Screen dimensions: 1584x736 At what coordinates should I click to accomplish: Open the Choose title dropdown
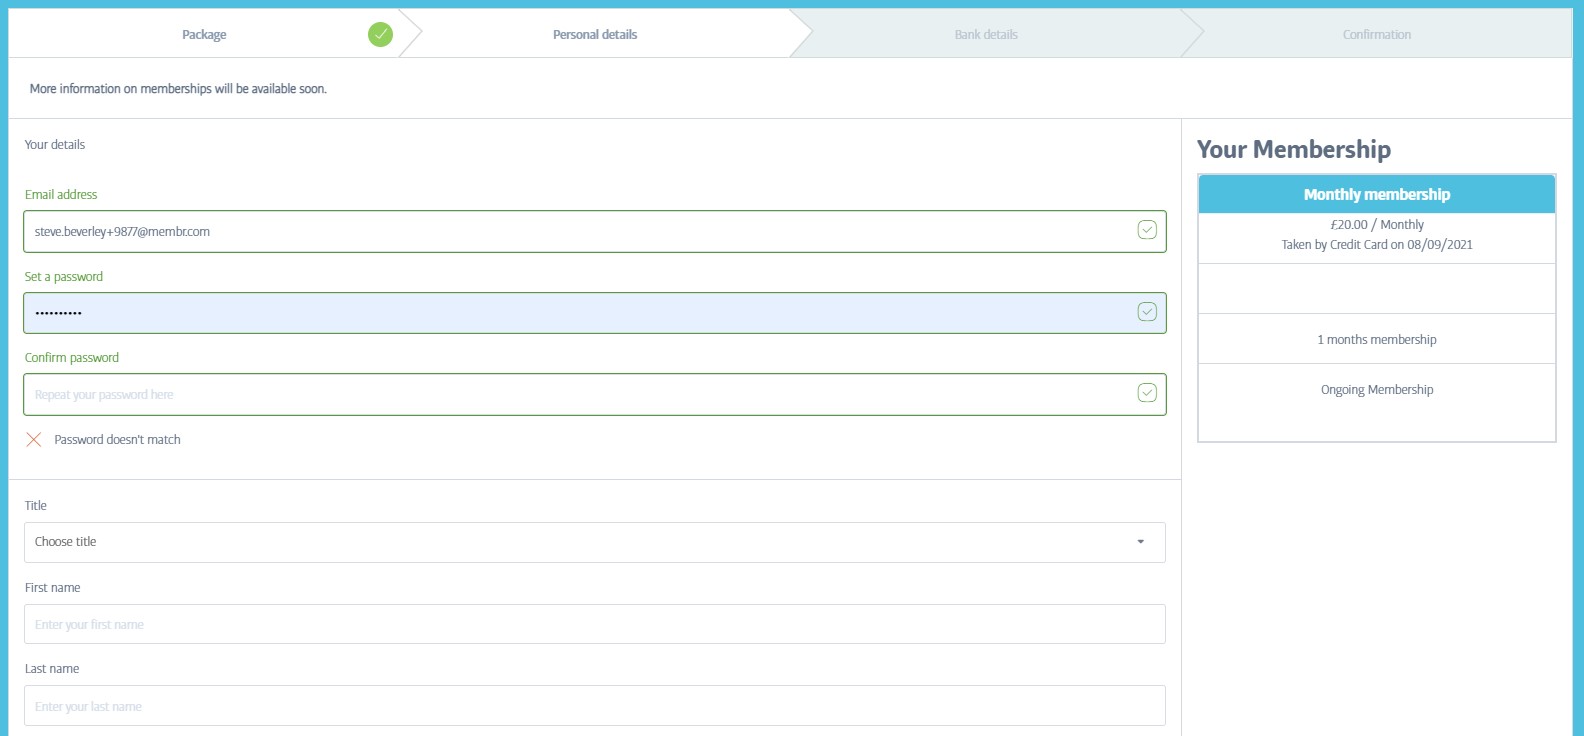pyautogui.click(x=595, y=542)
